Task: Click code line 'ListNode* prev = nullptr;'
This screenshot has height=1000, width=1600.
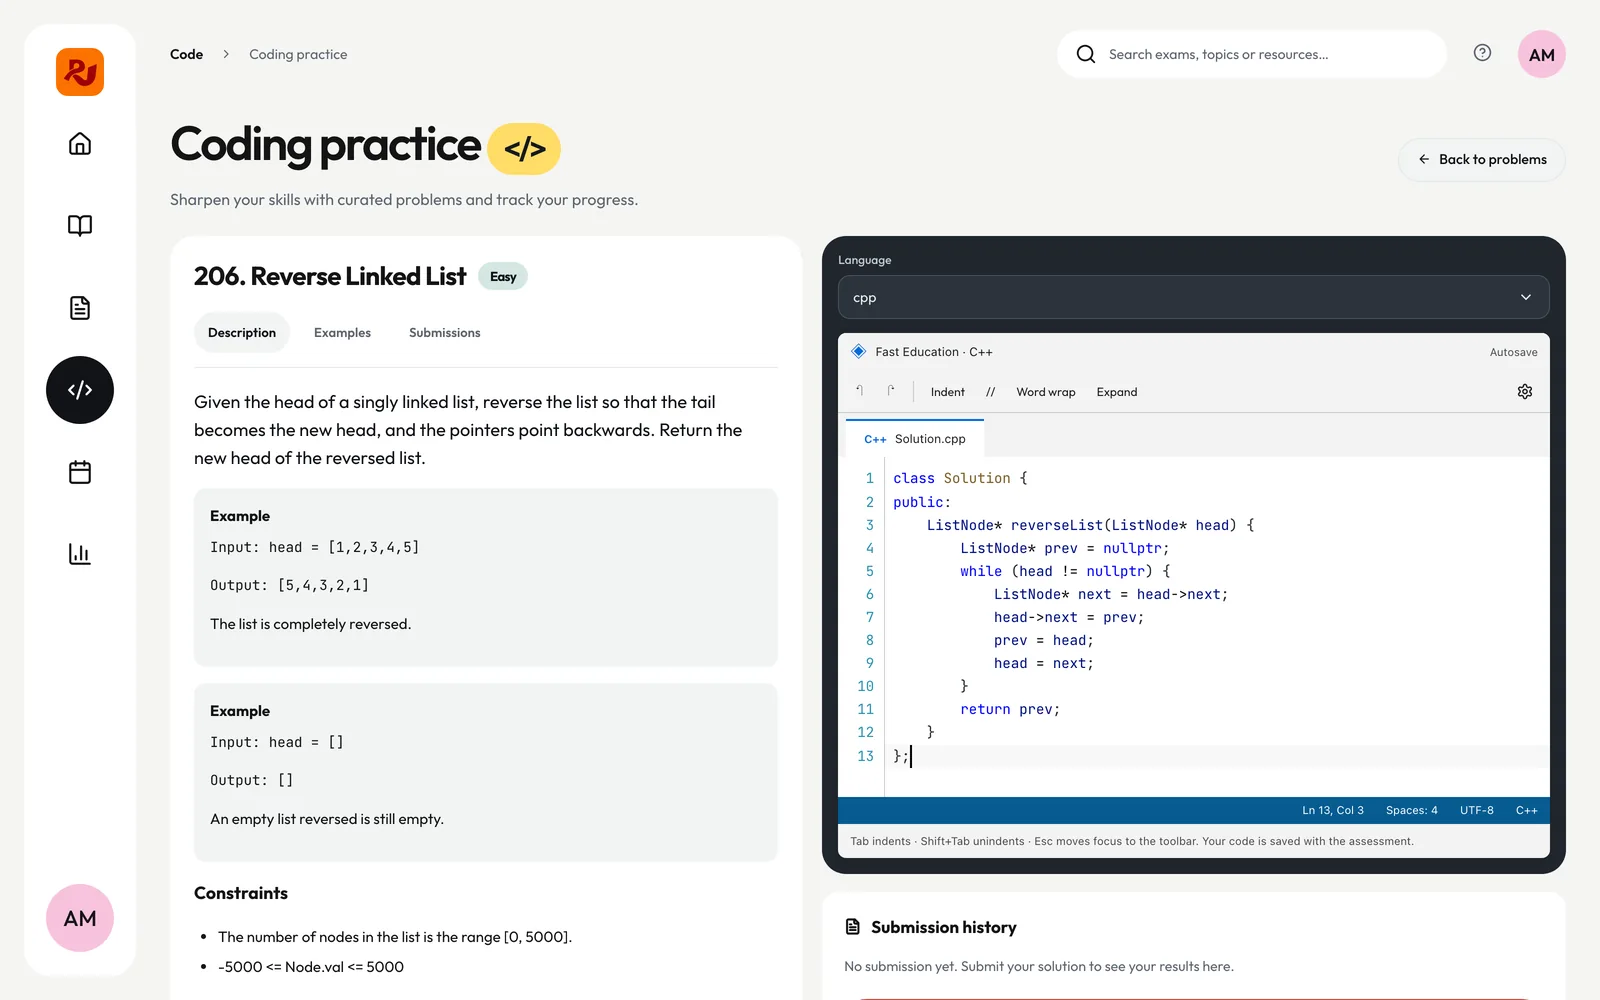Action: click(x=1065, y=548)
